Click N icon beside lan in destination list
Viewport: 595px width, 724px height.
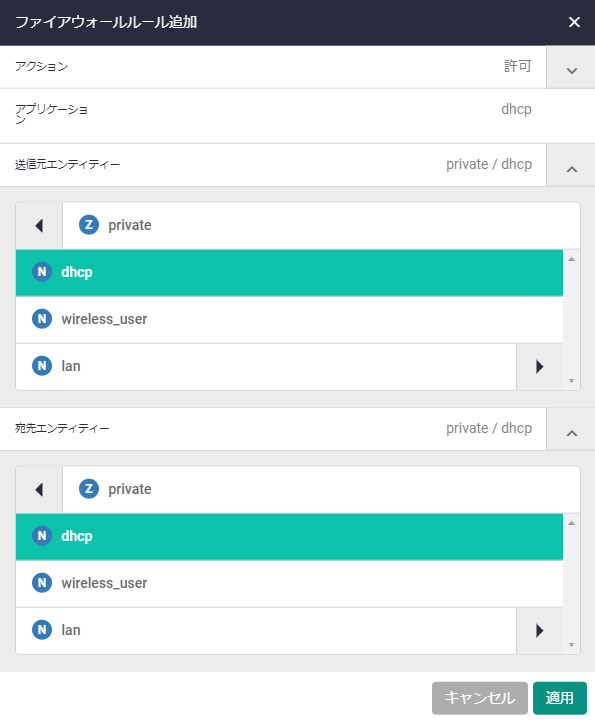[42, 630]
